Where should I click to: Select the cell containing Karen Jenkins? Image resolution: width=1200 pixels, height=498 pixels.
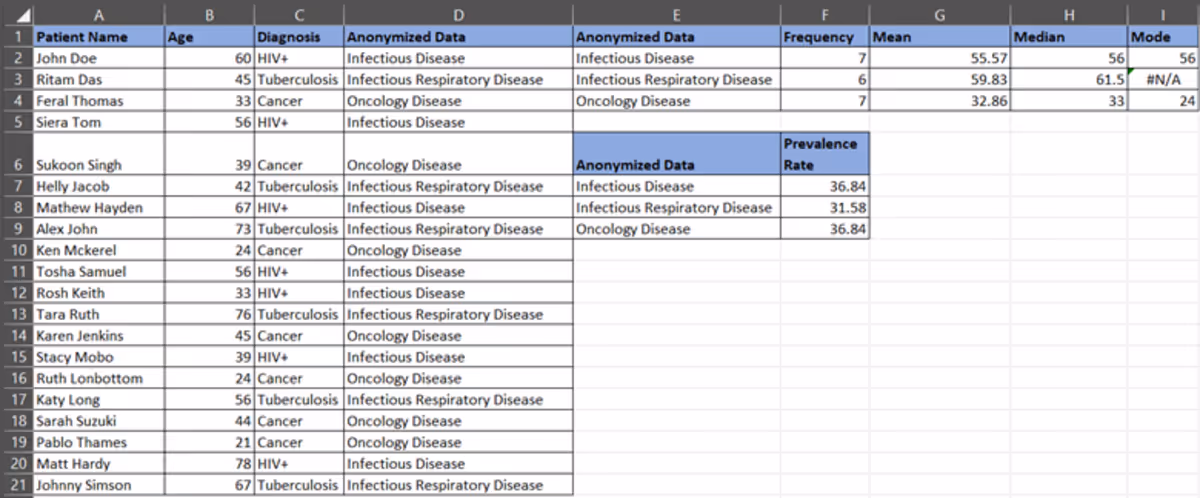point(99,335)
